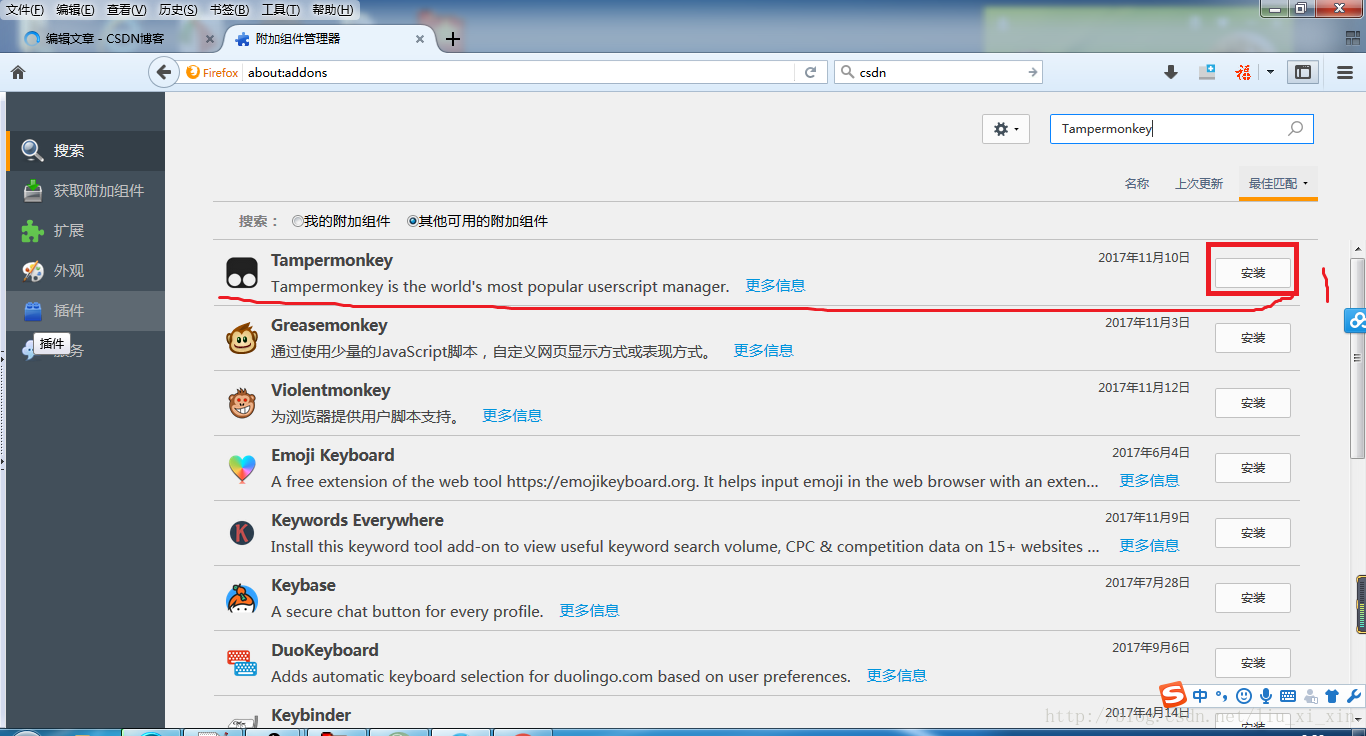Viewport: 1366px width, 736px height.
Task: Open More Info link for Tampermonkey
Action: coord(775,286)
